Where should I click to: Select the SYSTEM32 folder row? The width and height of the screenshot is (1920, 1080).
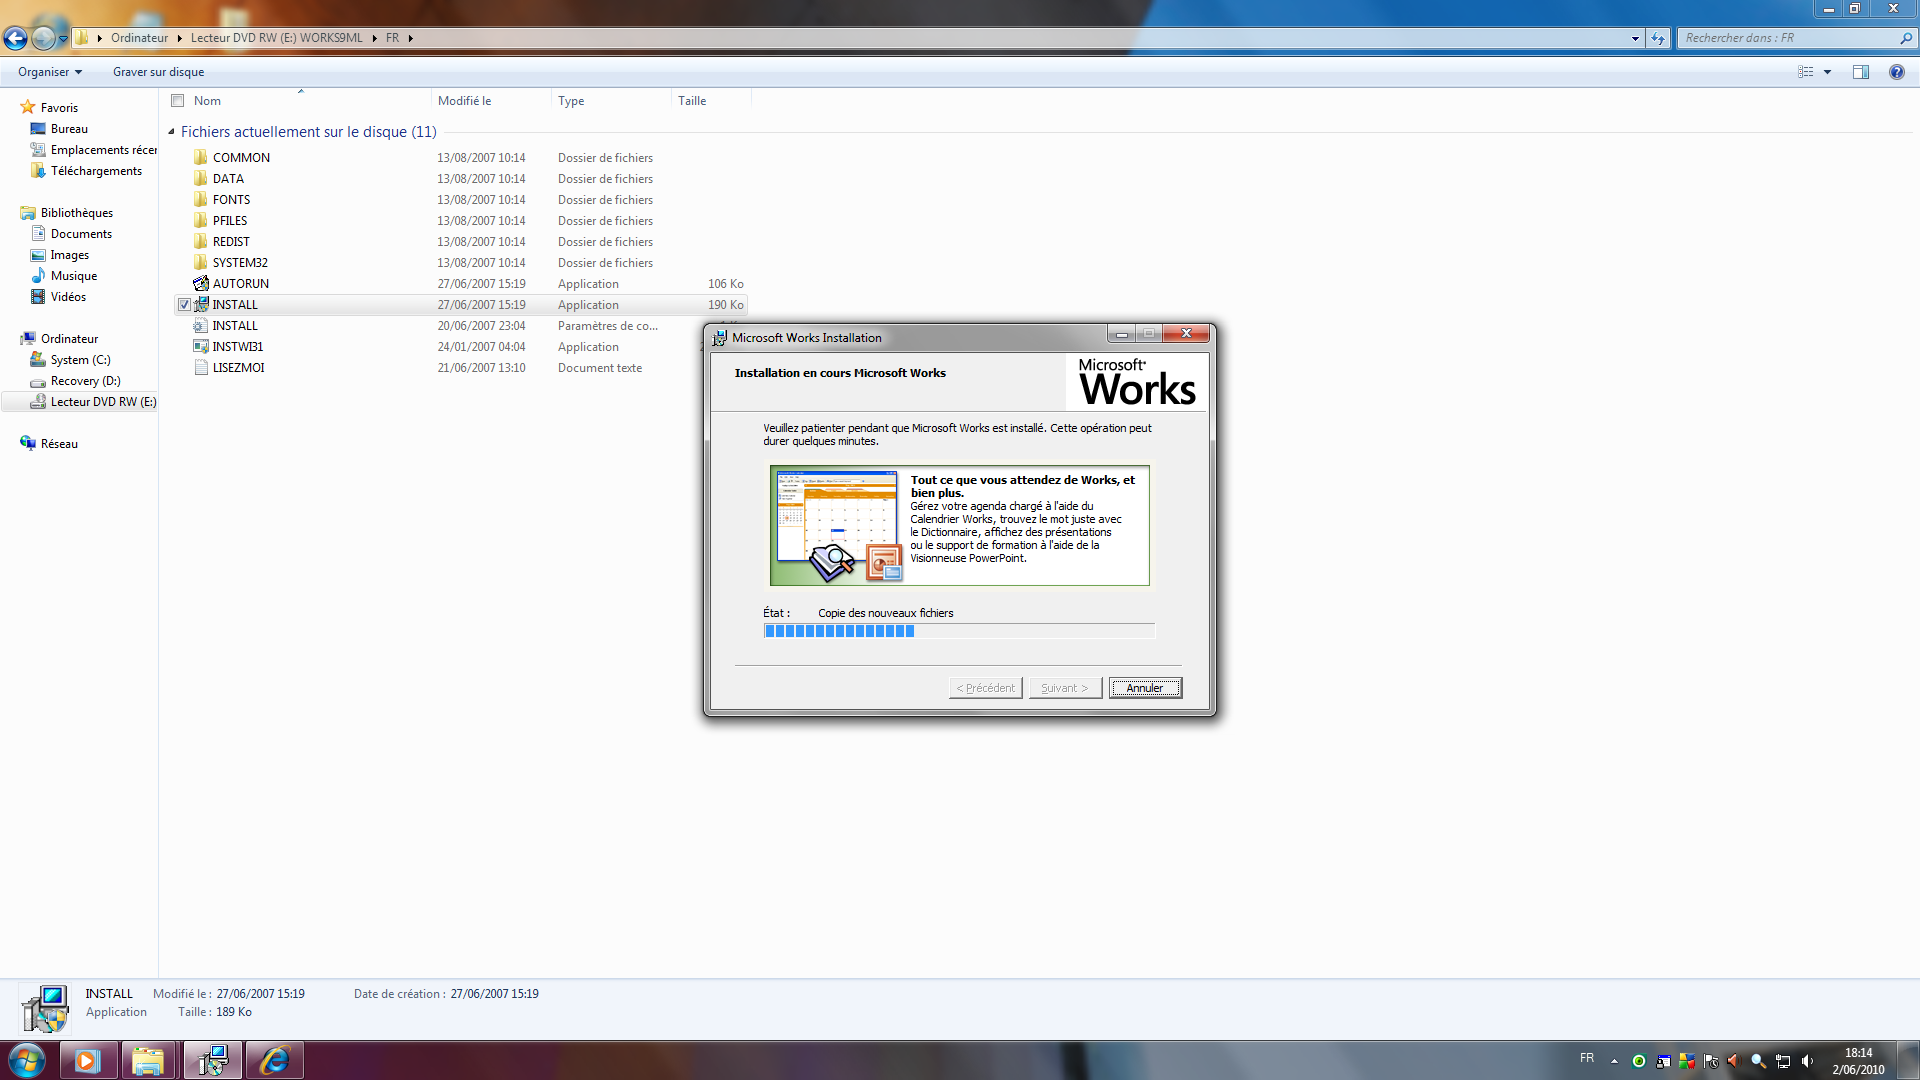coord(460,263)
